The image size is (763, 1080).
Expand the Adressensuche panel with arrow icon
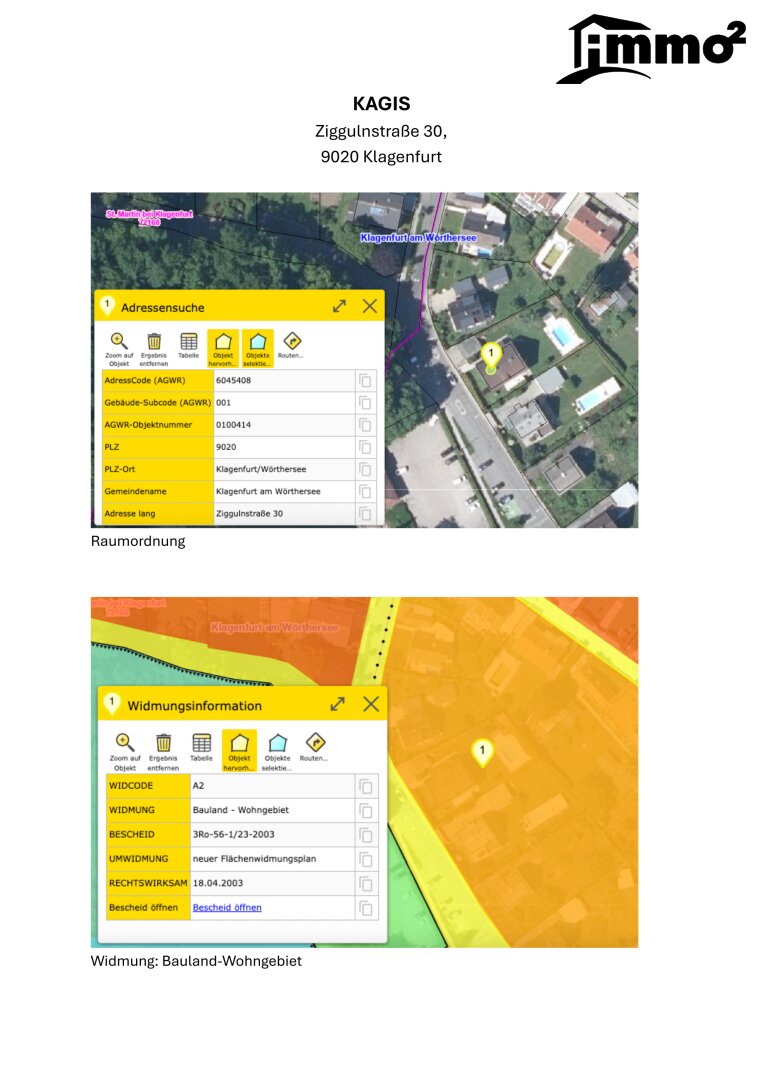[339, 306]
